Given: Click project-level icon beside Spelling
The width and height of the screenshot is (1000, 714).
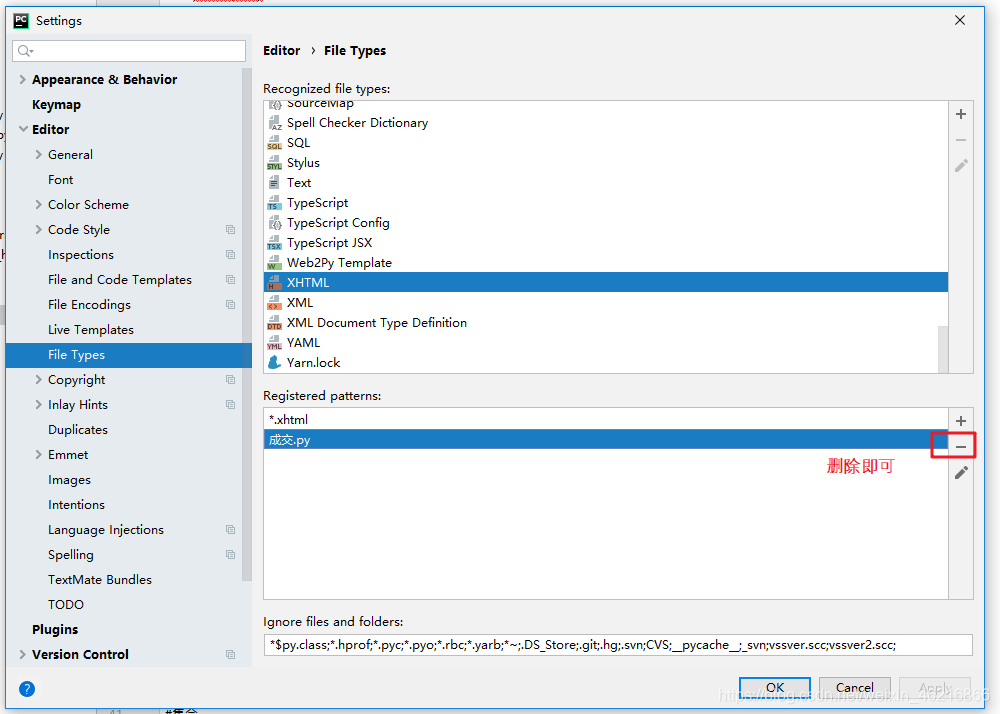Looking at the screenshot, I should (x=230, y=555).
